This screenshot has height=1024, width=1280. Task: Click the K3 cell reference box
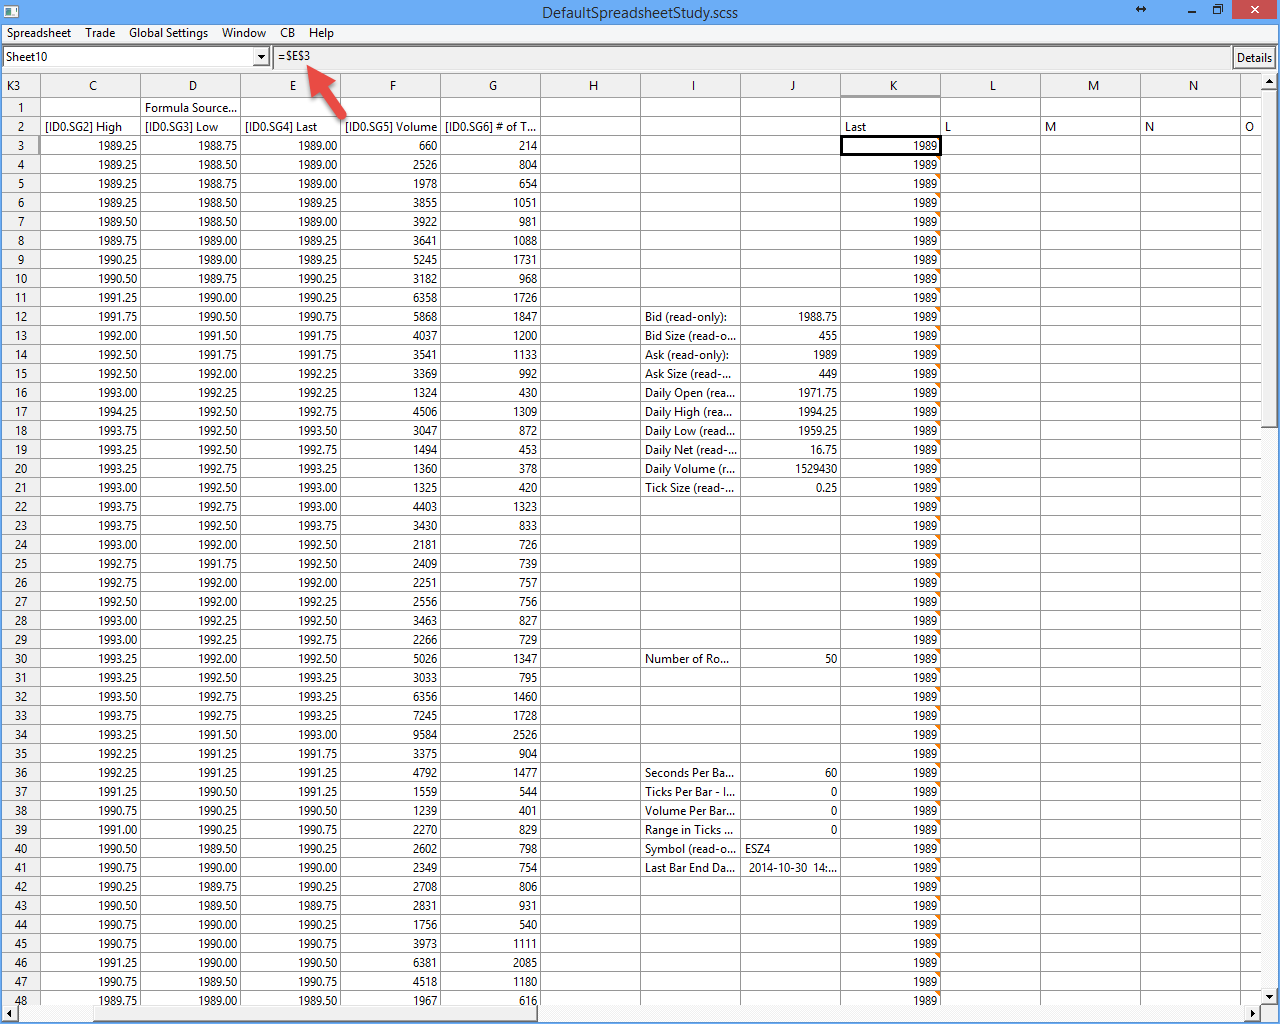(21, 86)
